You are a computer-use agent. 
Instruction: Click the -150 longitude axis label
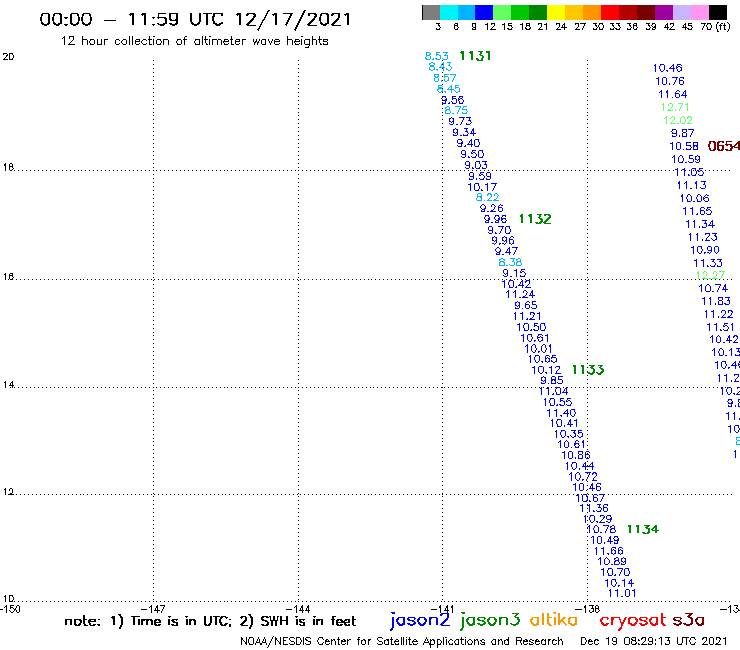(10, 609)
